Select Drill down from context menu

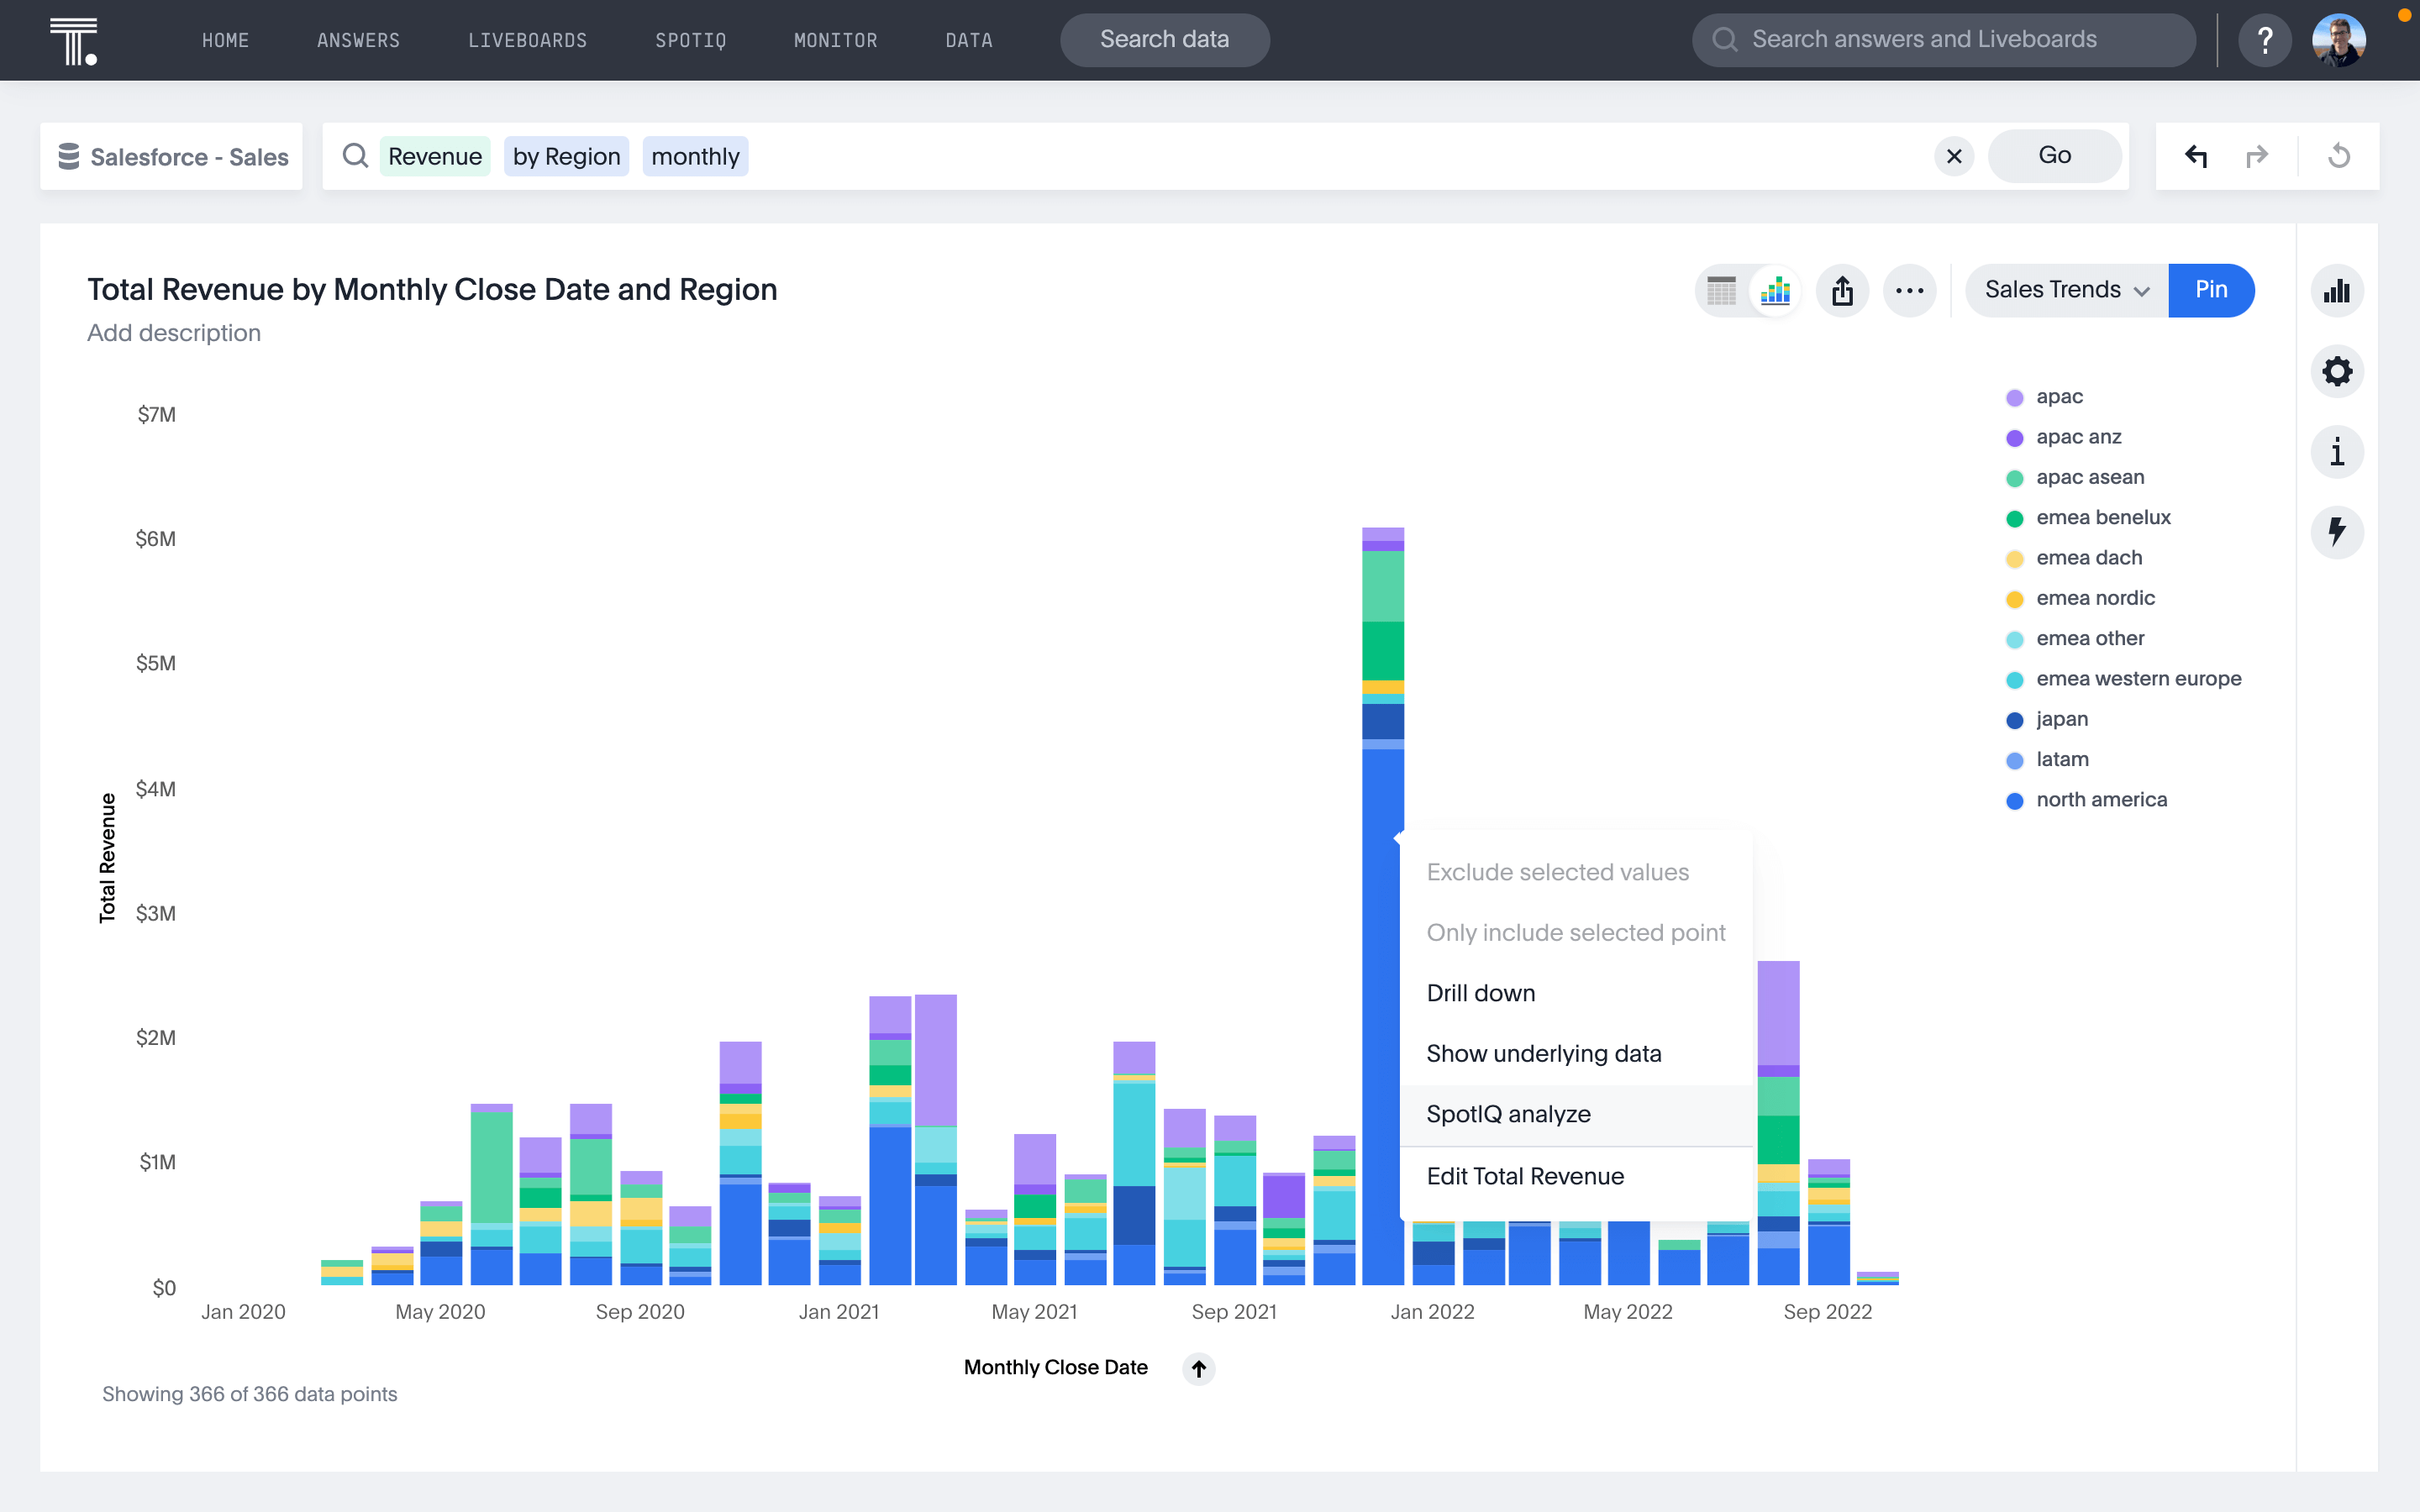coord(1481,991)
